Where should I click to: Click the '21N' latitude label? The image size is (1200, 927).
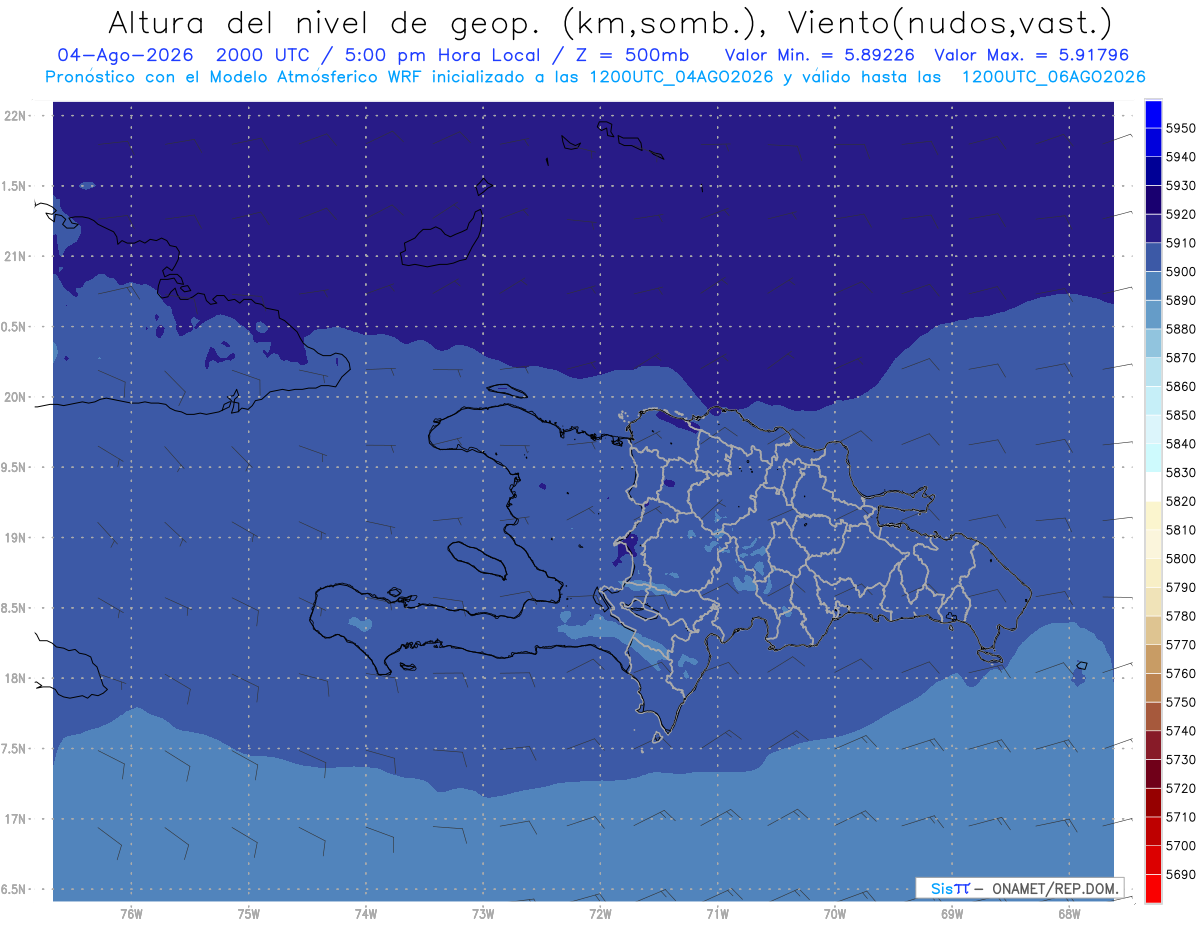click(14, 256)
